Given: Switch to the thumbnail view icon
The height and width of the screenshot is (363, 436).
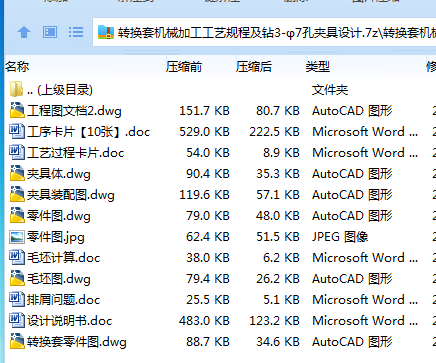Looking at the screenshot, I should tap(50, 32).
